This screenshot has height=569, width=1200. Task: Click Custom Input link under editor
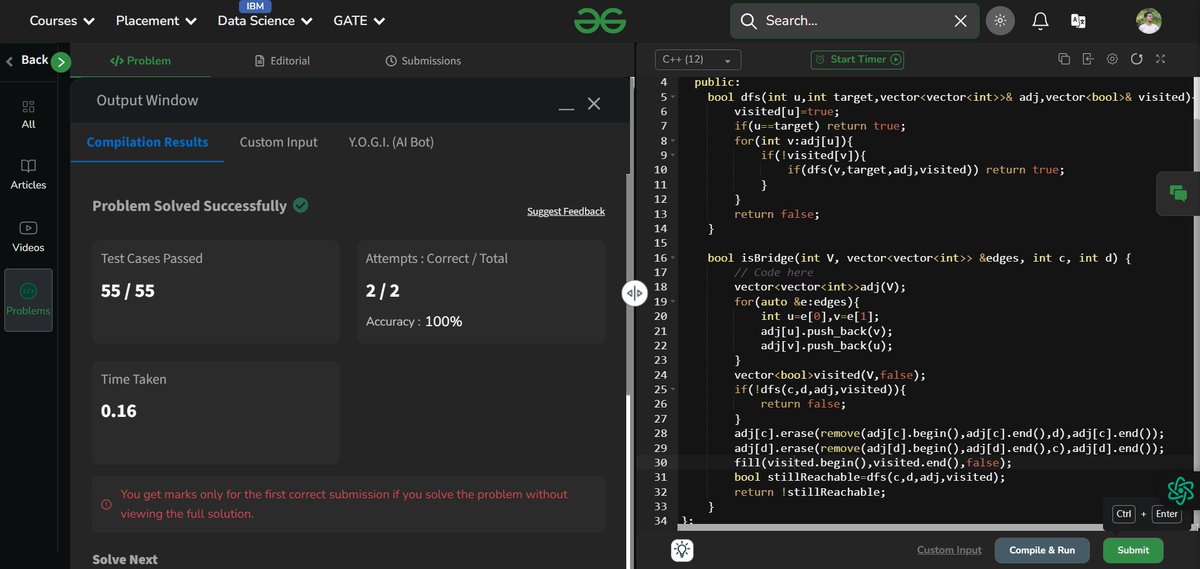[x=949, y=550]
